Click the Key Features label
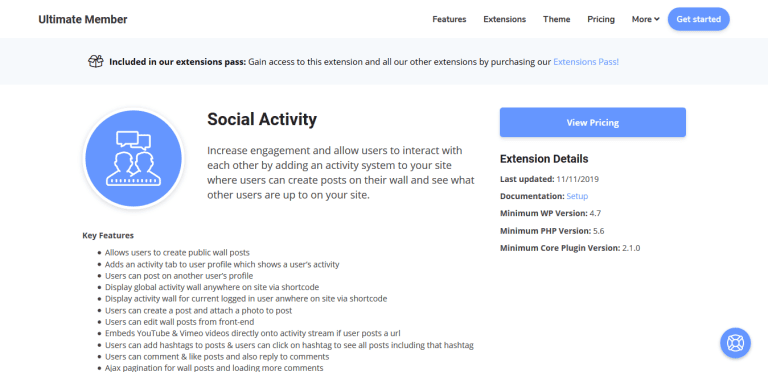The image size is (768, 372). pyautogui.click(x=108, y=235)
